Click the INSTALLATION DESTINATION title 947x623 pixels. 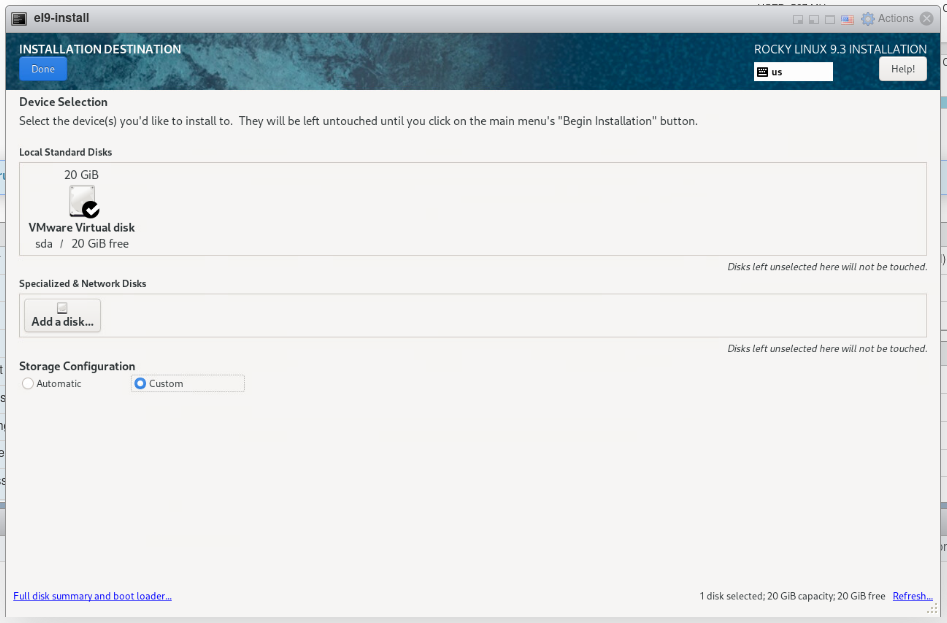click(x=100, y=50)
